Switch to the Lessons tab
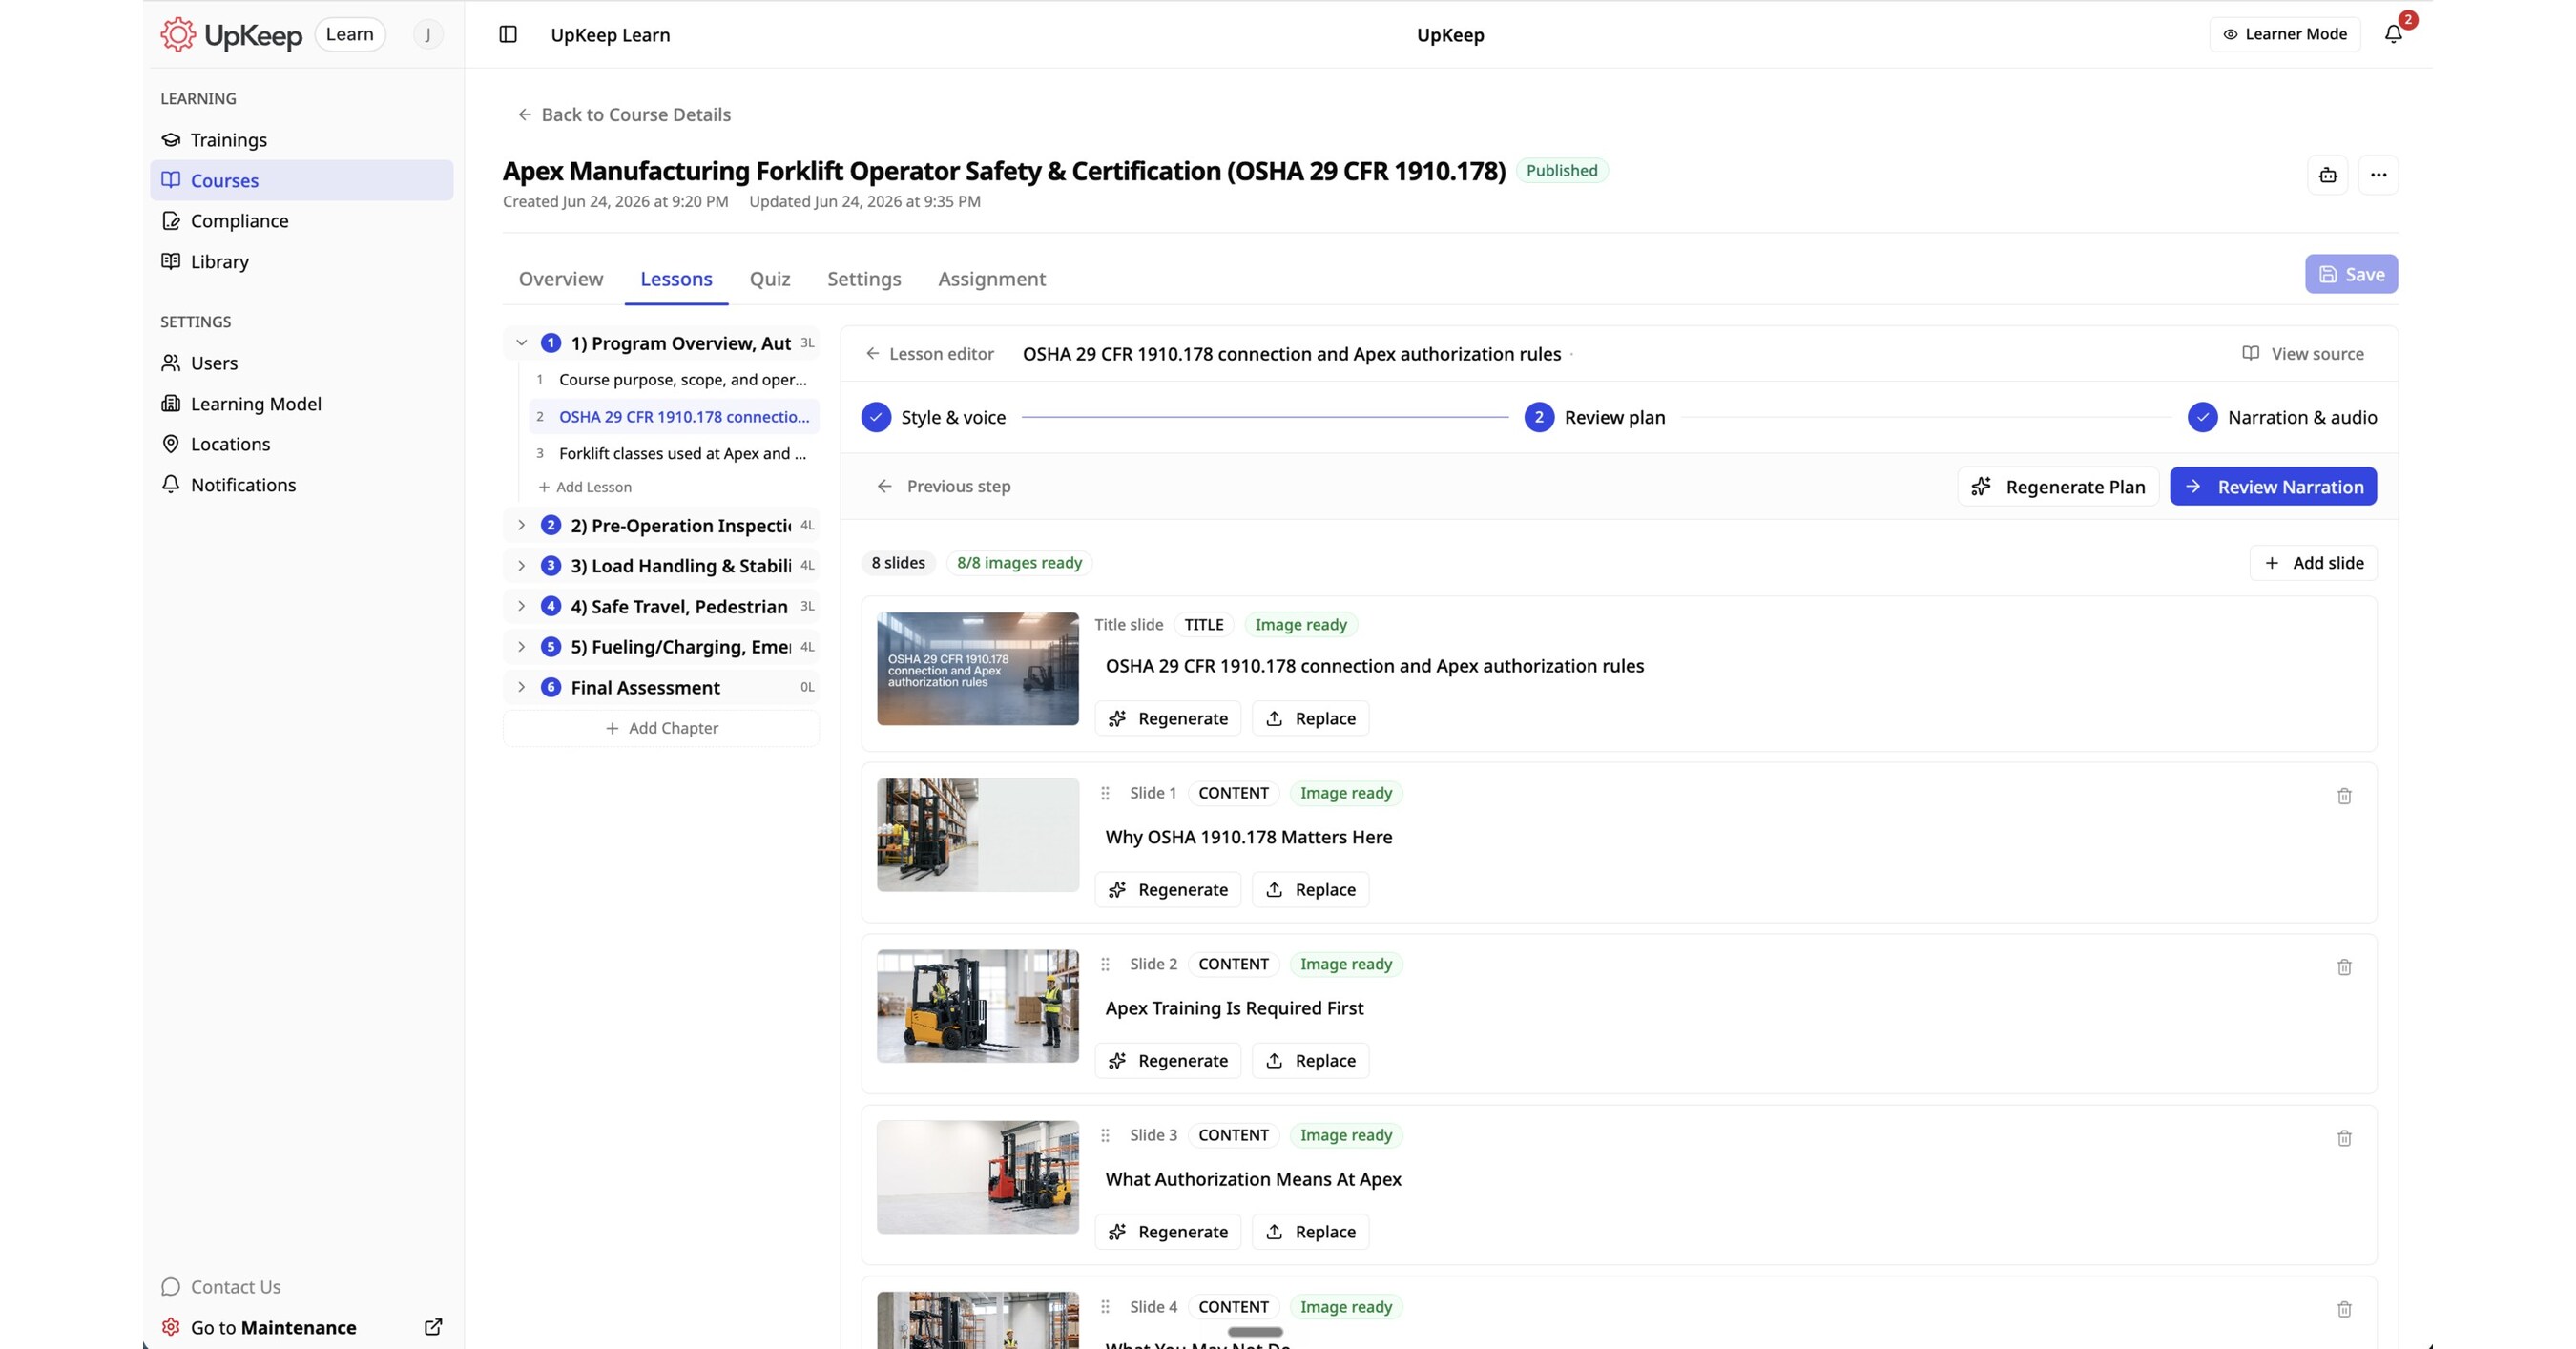 (676, 279)
